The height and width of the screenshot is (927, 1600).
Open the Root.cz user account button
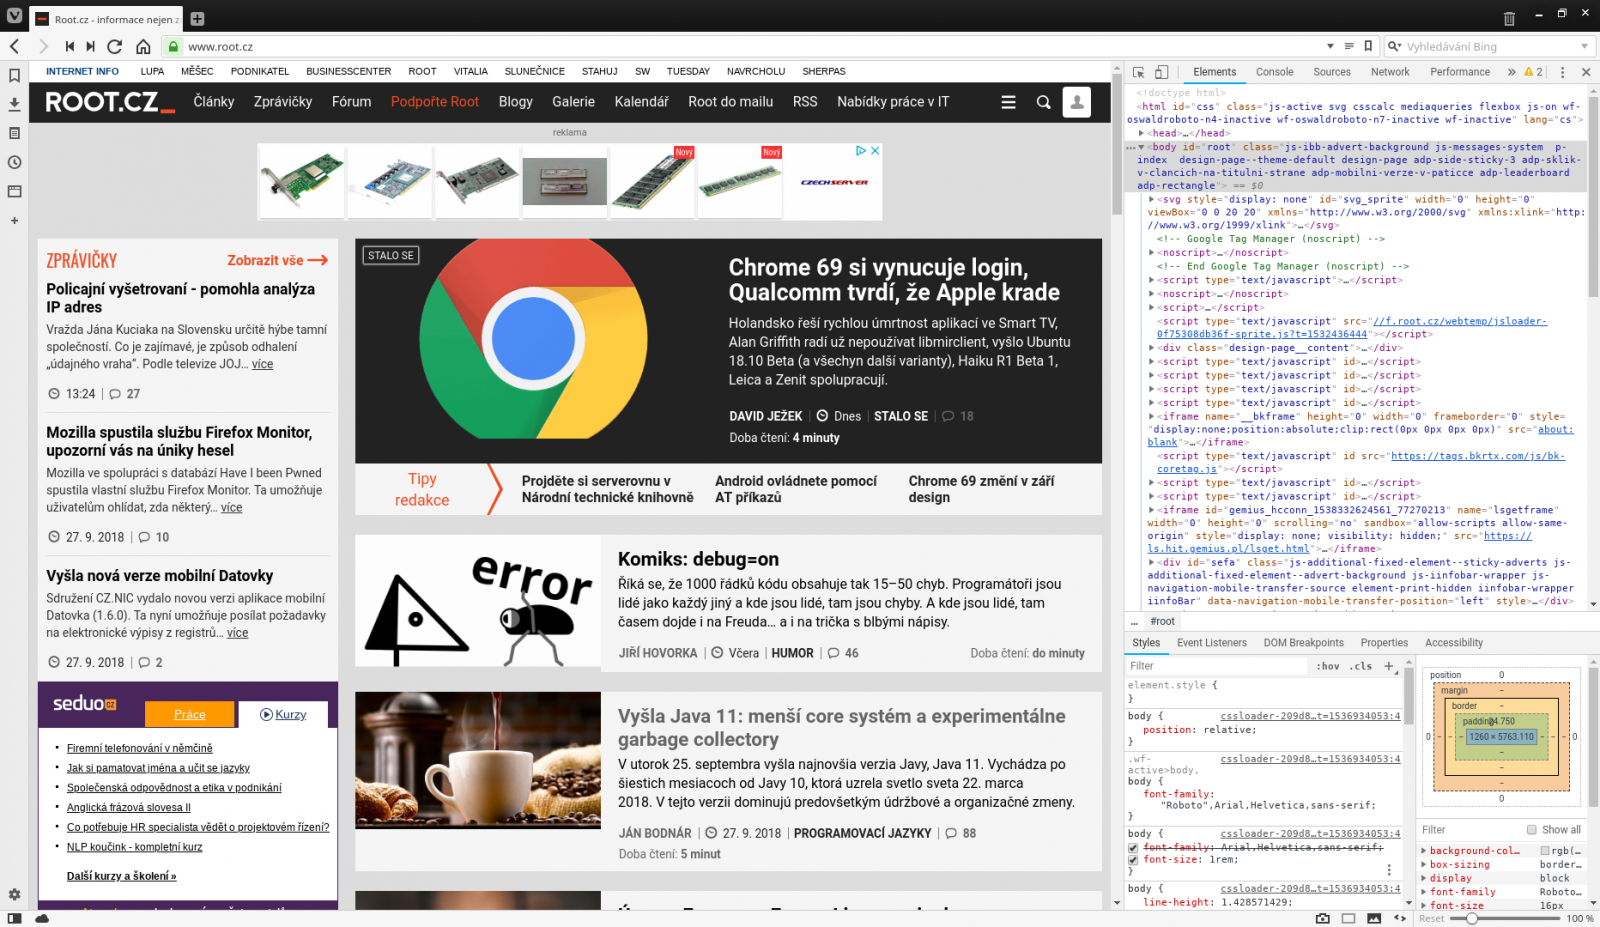coord(1076,102)
